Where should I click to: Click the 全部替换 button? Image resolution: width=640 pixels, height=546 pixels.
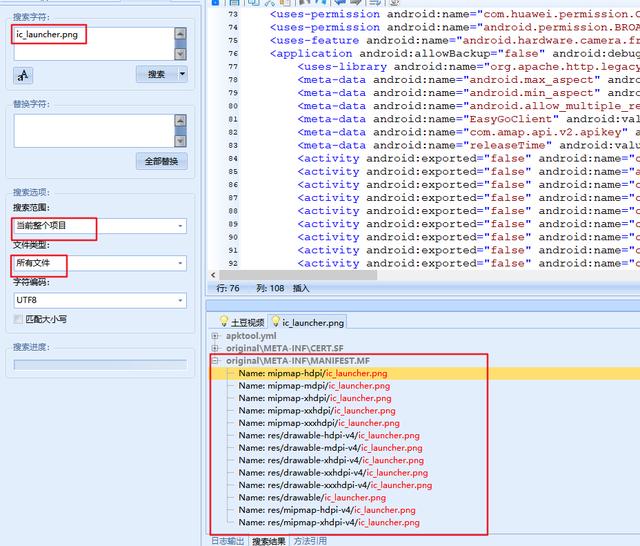coord(162,161)
